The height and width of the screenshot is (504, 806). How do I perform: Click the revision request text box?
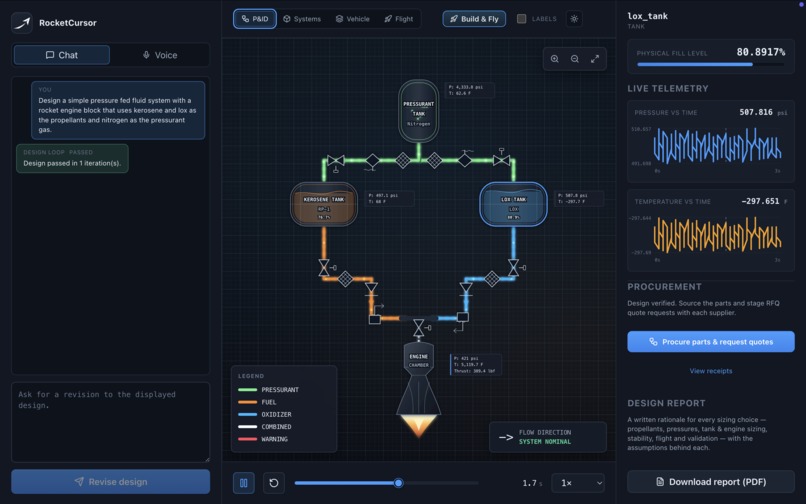coord(111,422)
